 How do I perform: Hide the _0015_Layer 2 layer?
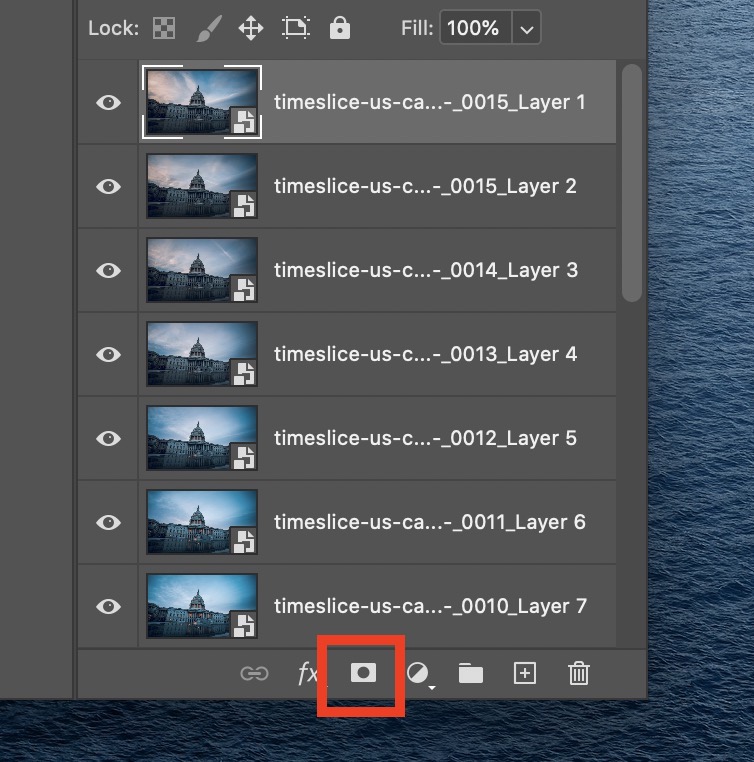click(108, 187)
